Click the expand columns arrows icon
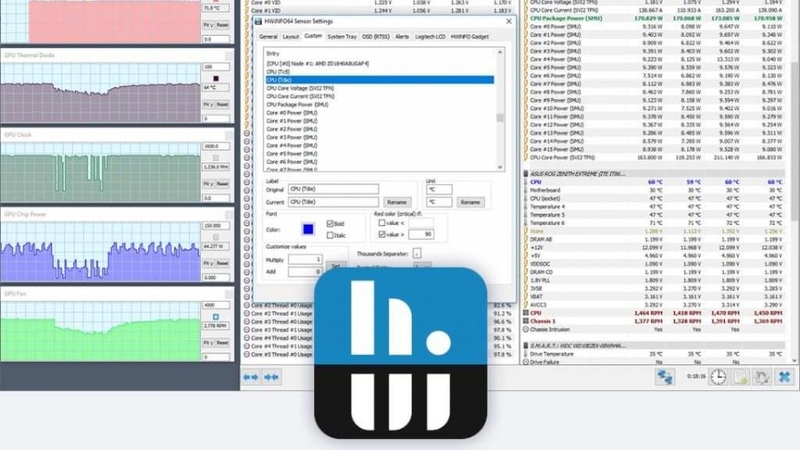 (251, 377)
